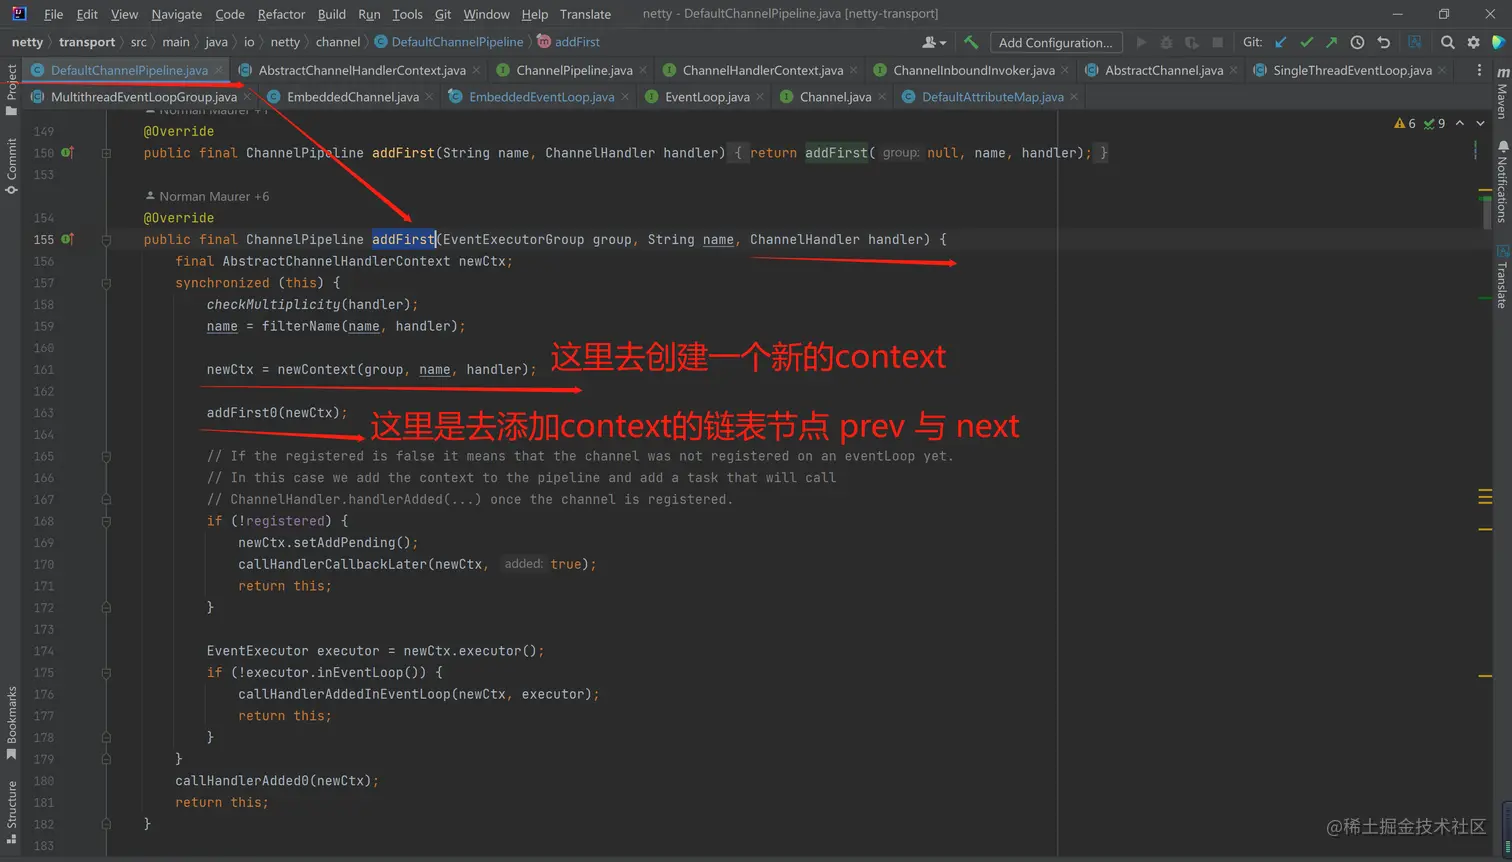Open the Structure tool window
The image size is (1512, 862).
(x=11, y=812)
